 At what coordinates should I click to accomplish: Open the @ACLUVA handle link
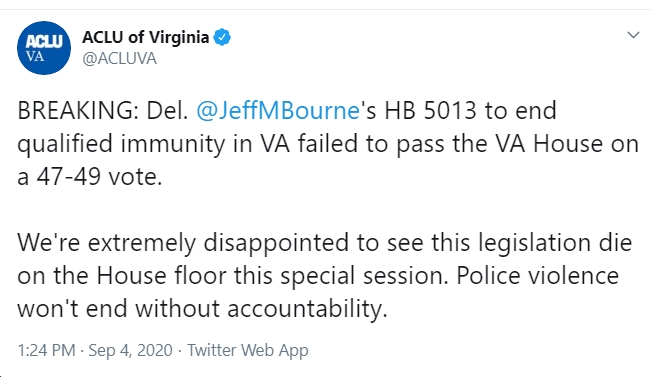click(119, 59)
